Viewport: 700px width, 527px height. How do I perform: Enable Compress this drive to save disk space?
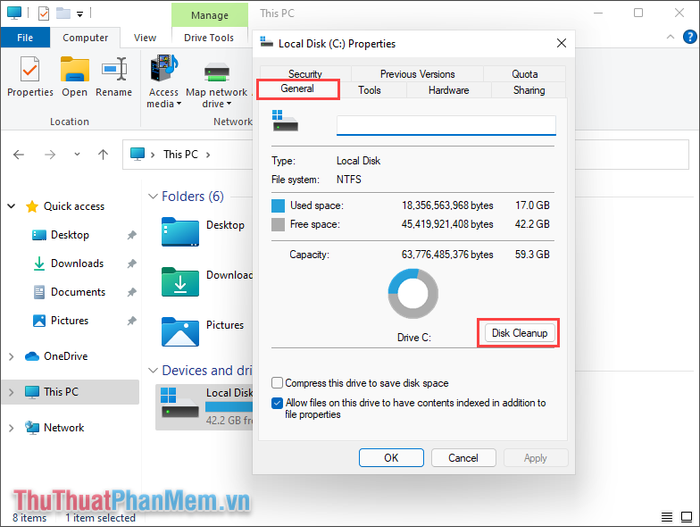[277, 383]
